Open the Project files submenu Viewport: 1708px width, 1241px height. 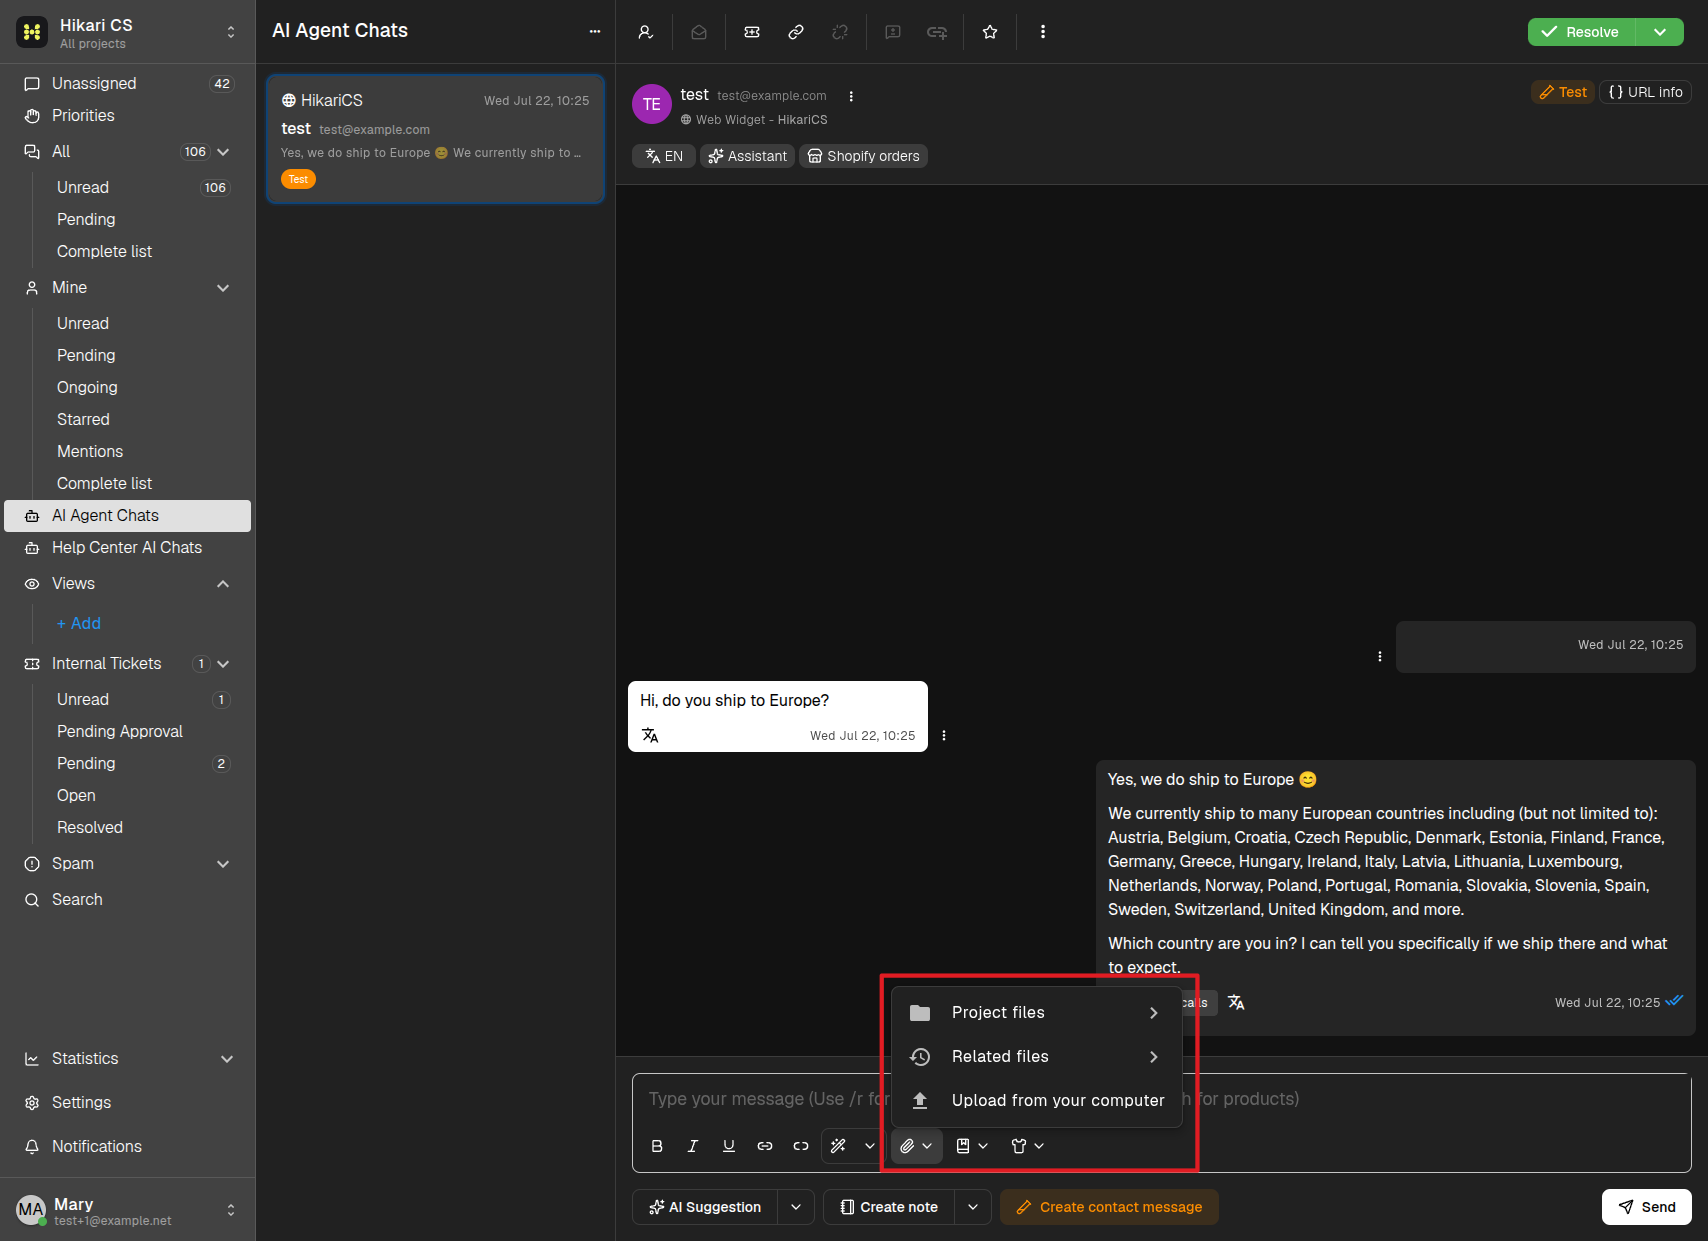(x=1037, y=1012)
